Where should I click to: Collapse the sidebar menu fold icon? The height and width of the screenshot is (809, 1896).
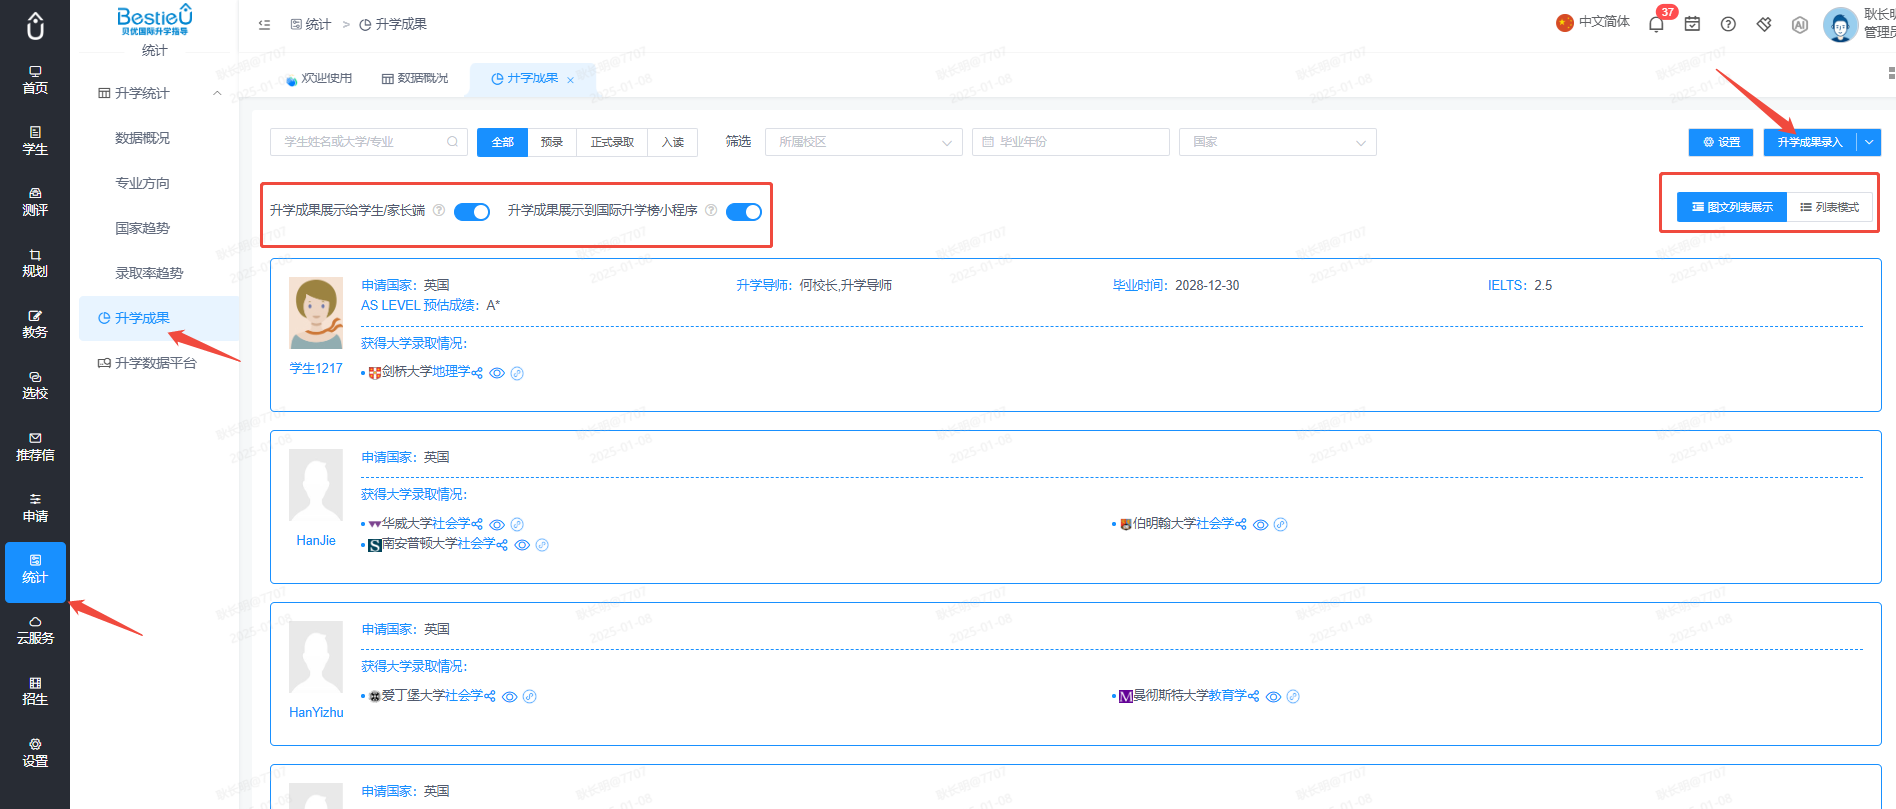[264, 24]
